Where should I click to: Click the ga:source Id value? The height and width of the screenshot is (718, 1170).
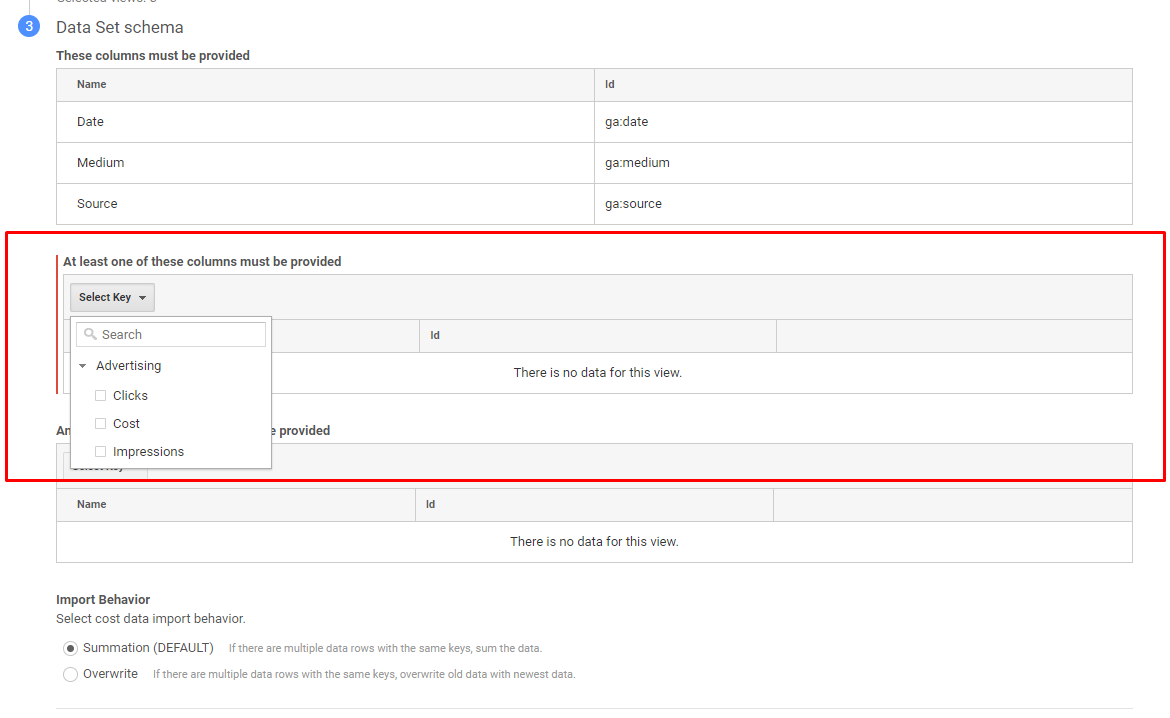[x=633, y=204]
